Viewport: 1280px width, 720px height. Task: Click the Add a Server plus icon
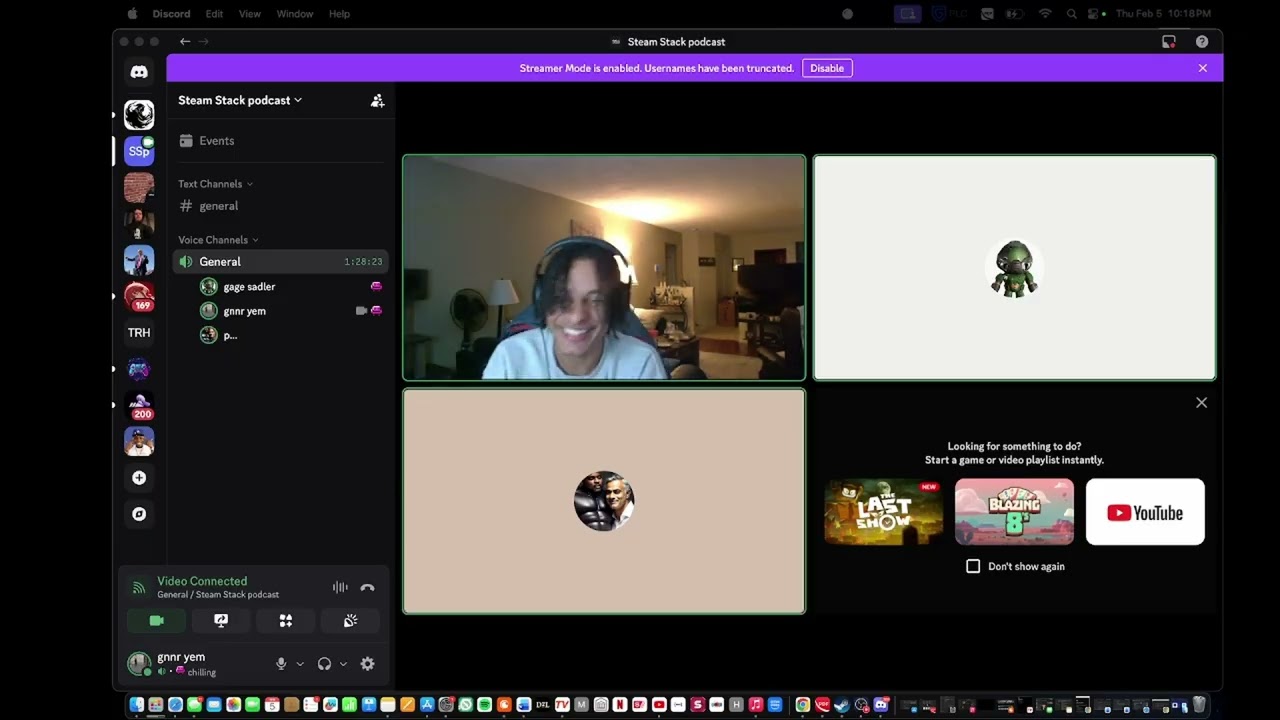pos(139,478)
